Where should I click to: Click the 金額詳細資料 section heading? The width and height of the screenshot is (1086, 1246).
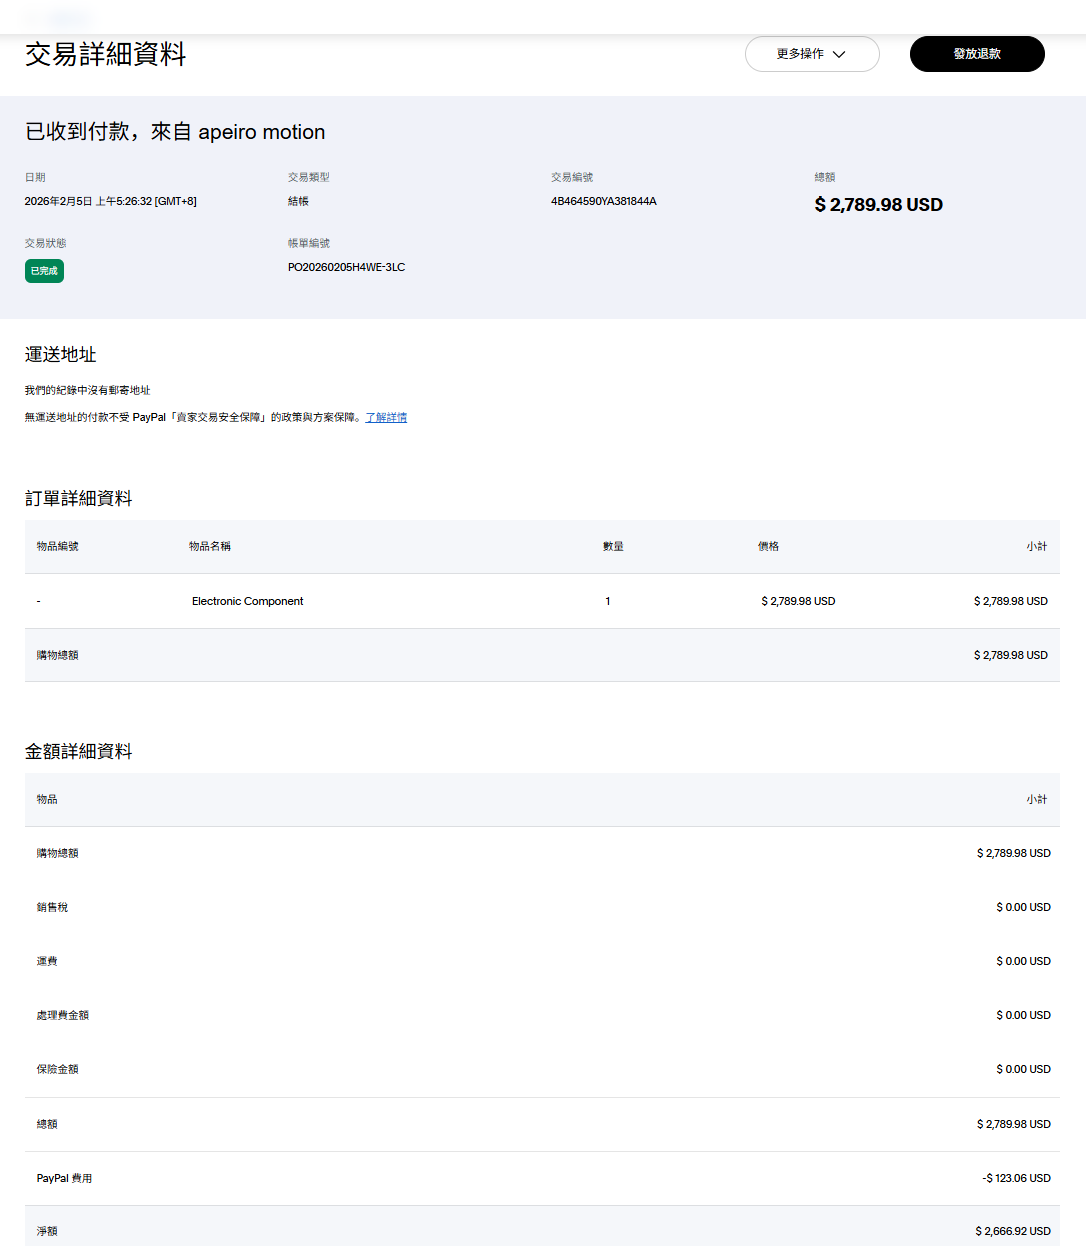[79, 752]
